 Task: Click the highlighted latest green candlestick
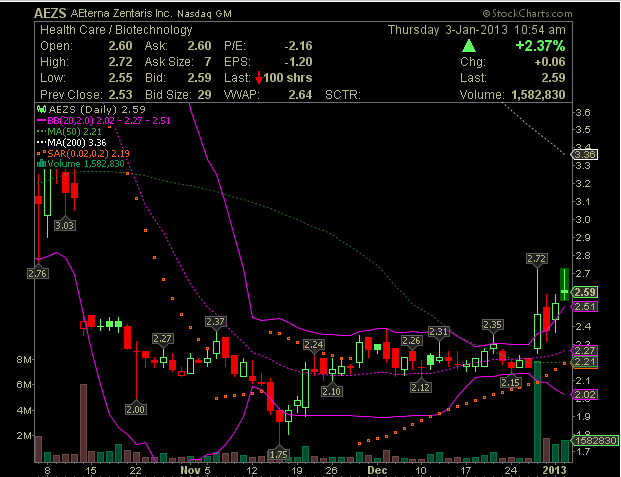(564, 284)
